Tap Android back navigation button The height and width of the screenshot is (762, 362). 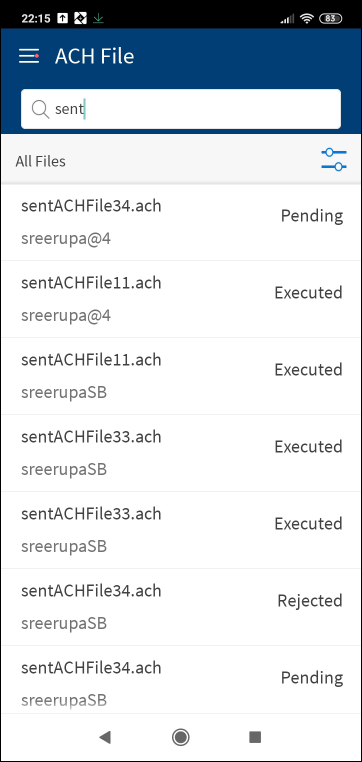point(104,737)
